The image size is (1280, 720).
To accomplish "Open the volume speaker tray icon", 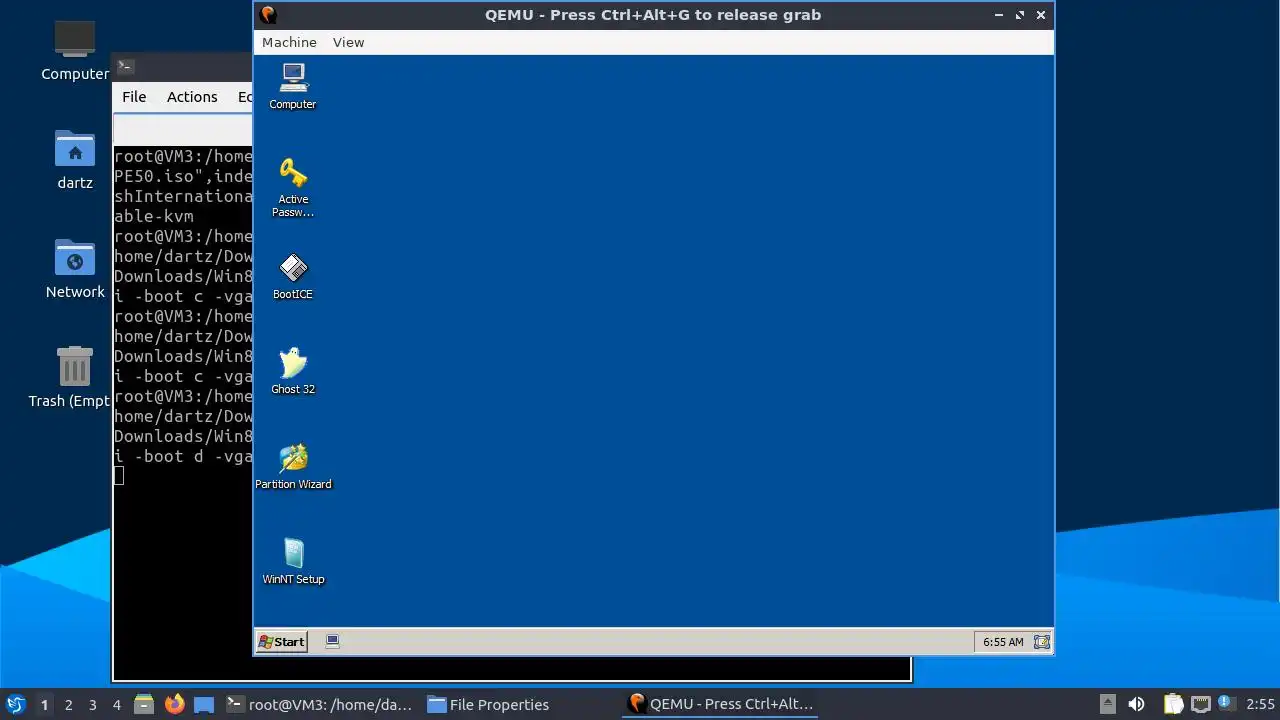I will [x=1136, y=704].
